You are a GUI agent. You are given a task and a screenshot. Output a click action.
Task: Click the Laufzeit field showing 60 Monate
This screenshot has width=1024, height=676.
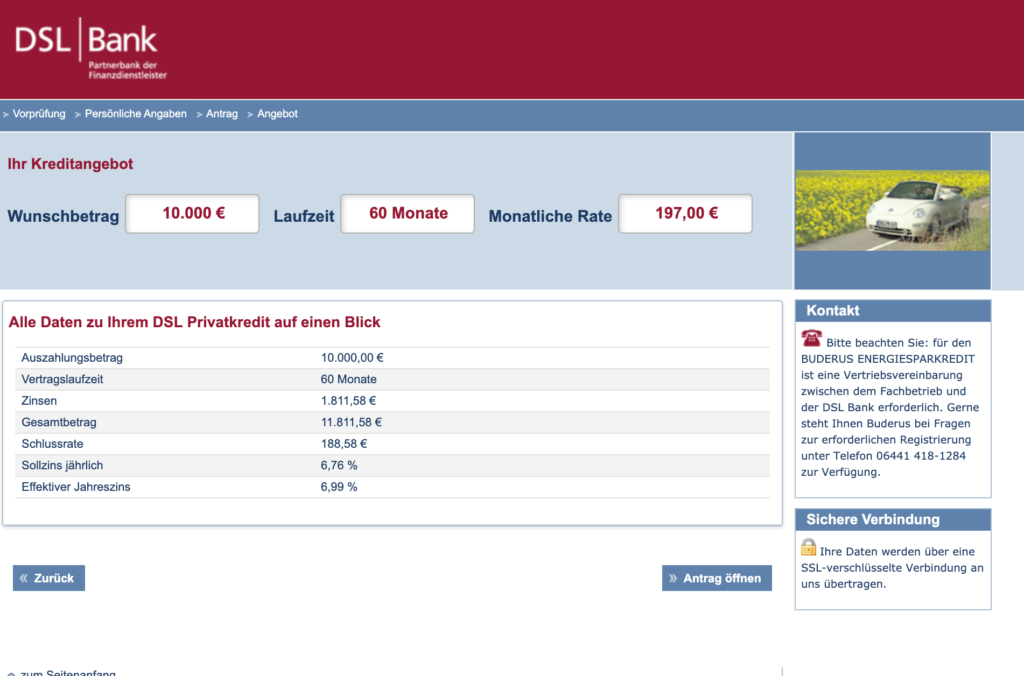pos(408,214)
